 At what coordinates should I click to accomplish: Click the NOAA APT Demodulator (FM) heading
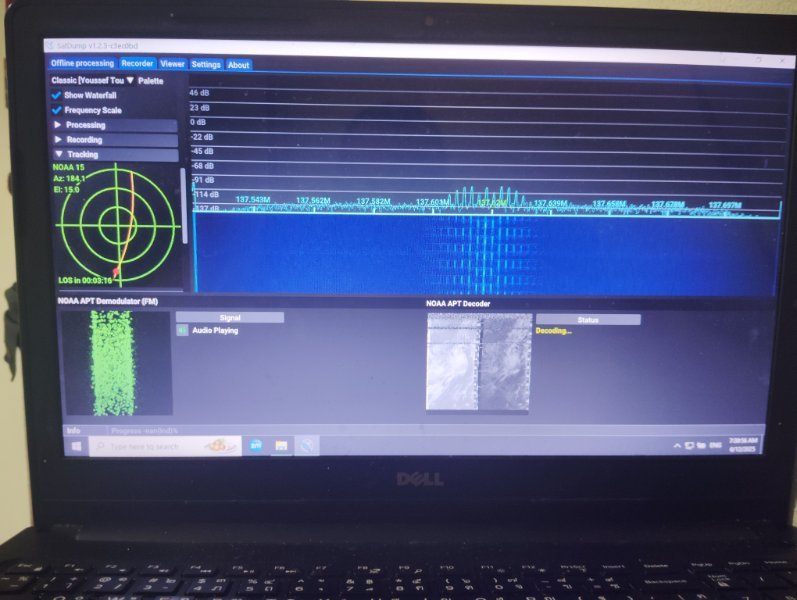108,301
